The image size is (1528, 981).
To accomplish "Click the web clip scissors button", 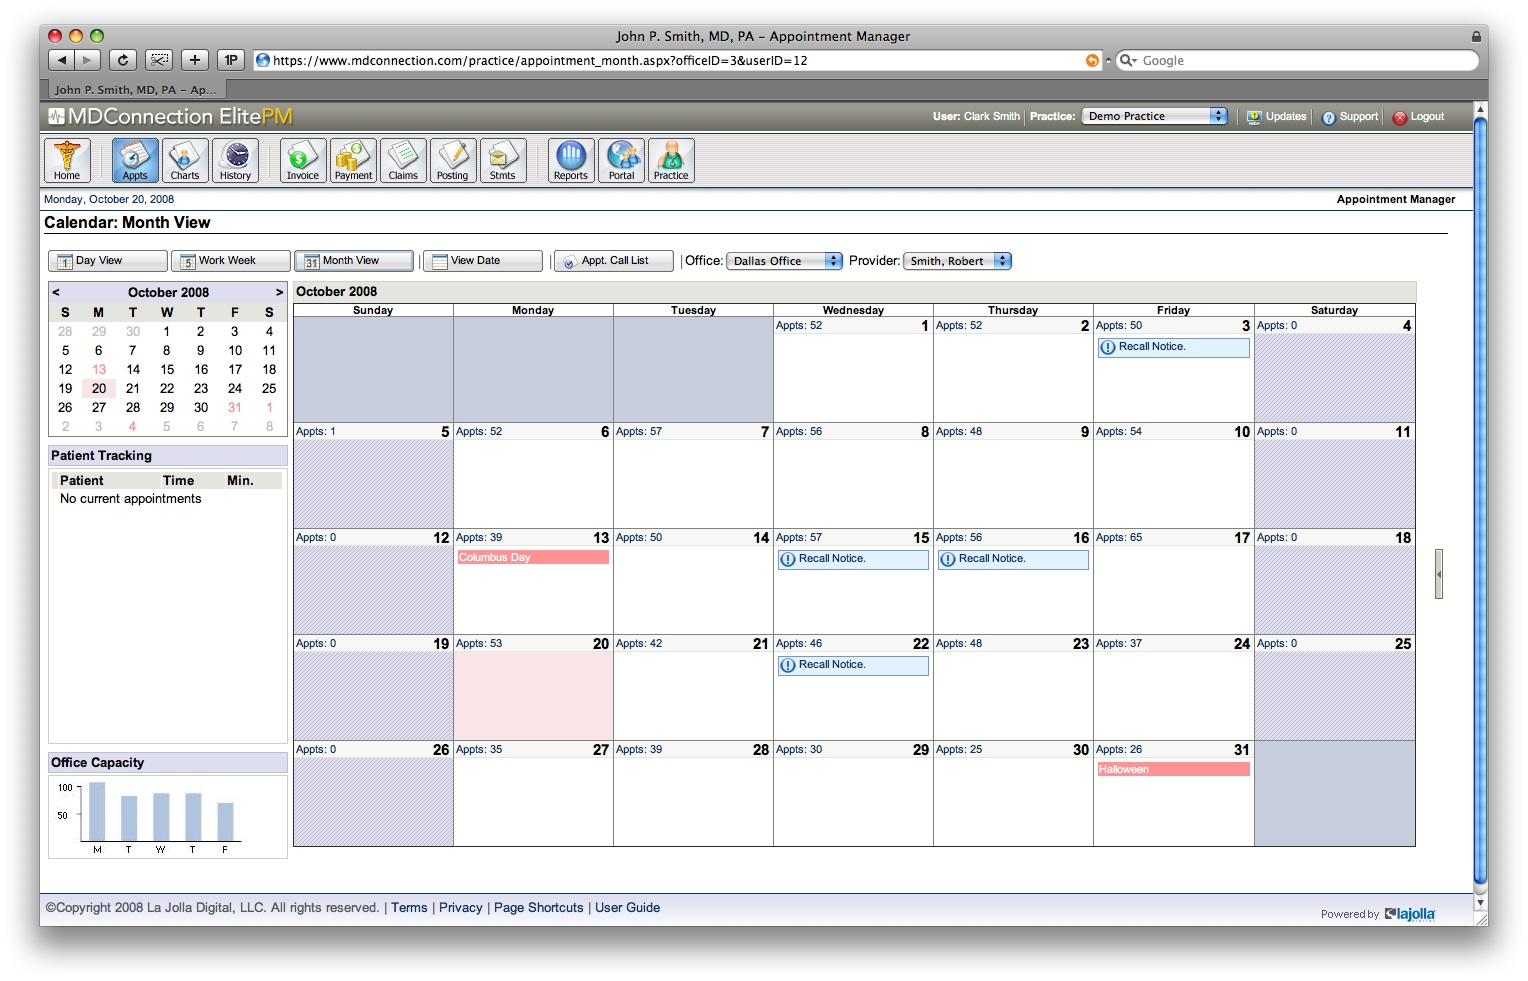I will click(x=159, y=60).
